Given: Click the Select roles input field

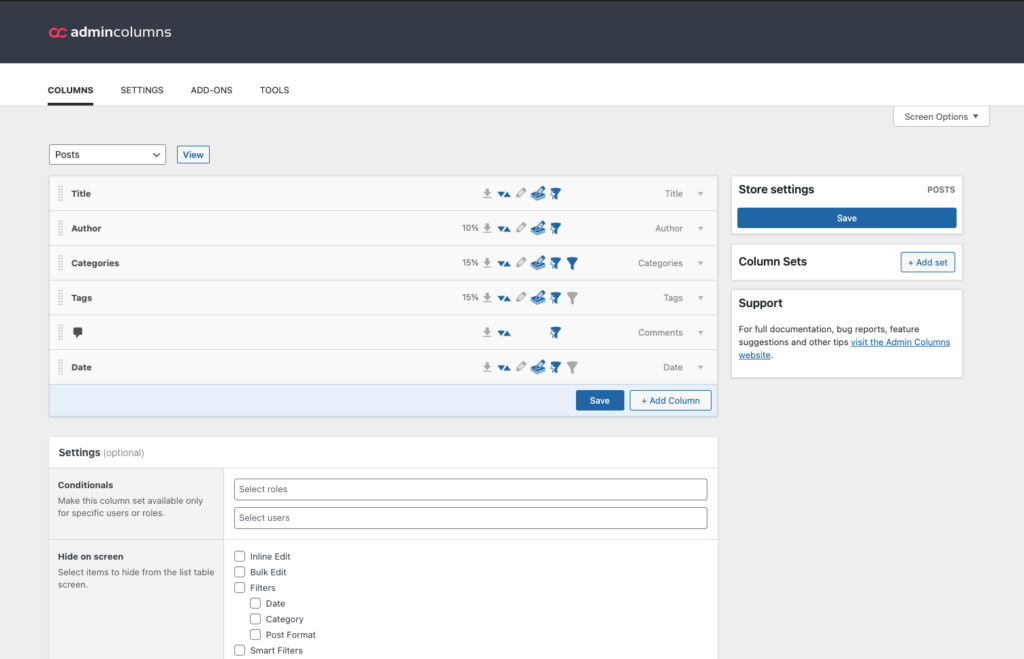Looking at the screenshot, I should tap(470, 489).
